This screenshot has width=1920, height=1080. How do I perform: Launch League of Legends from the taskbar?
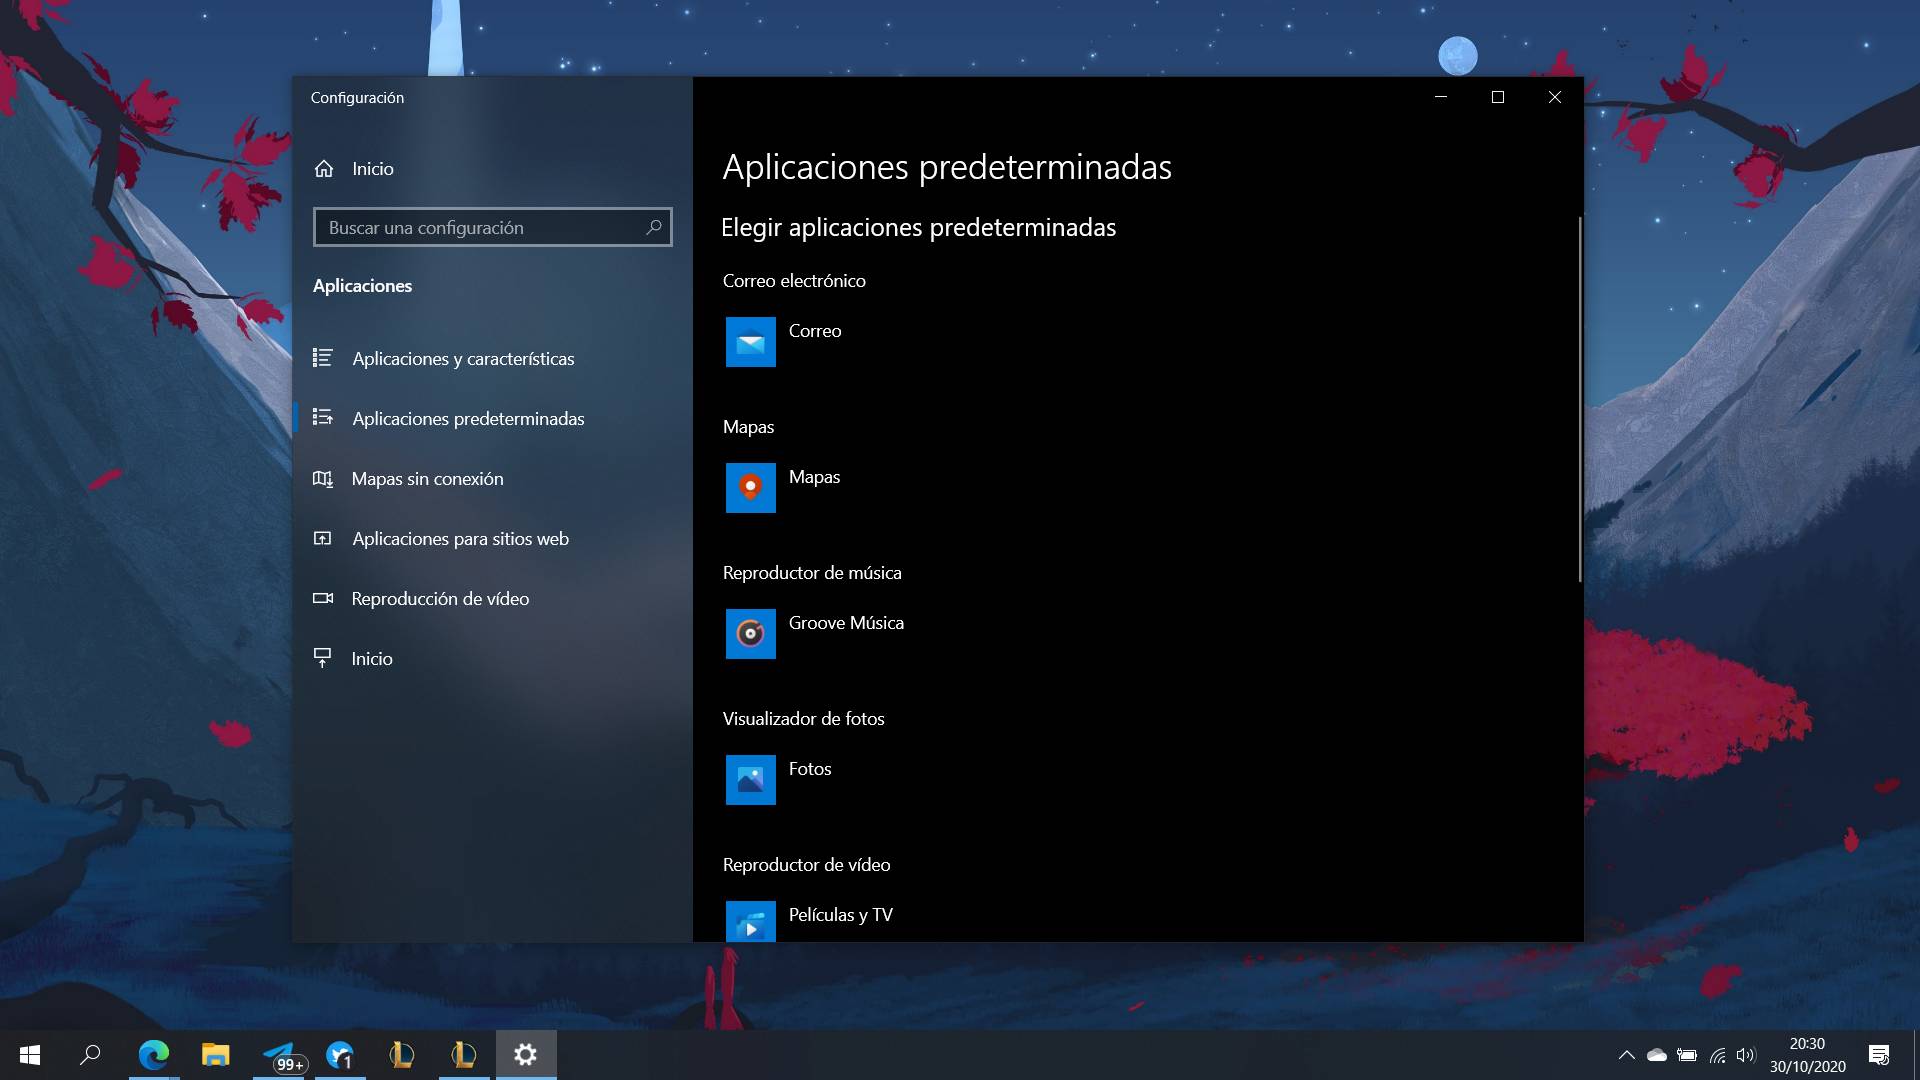click(401, 1054)
